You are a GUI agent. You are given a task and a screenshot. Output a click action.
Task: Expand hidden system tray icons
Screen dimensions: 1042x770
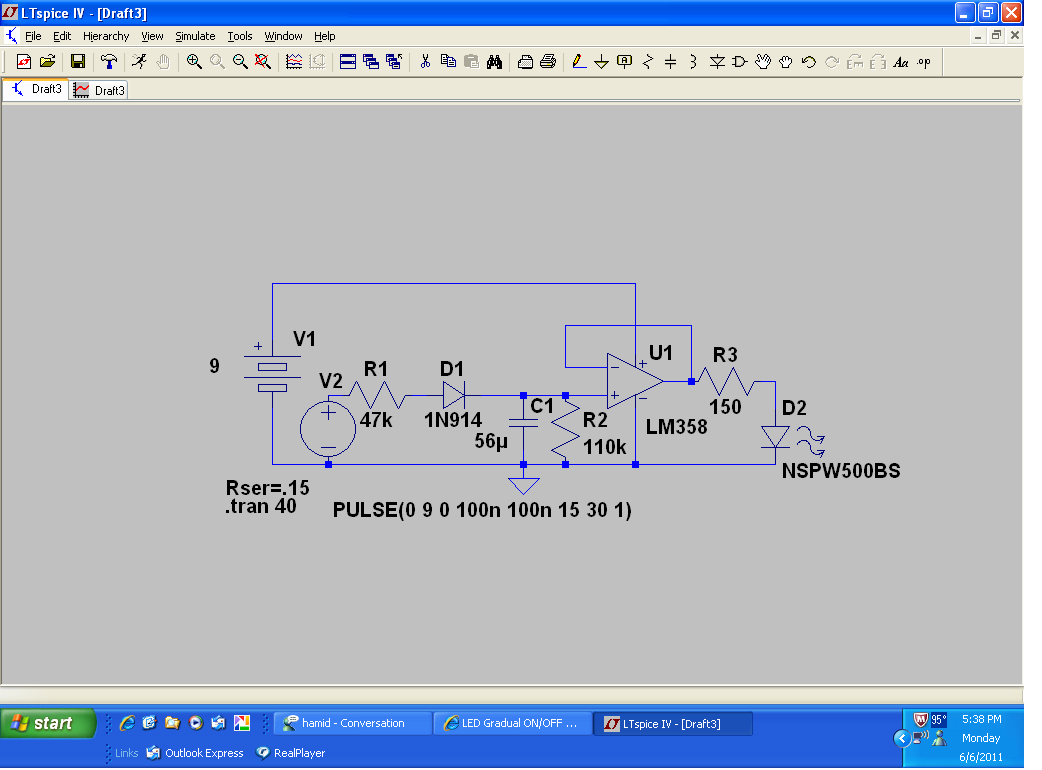(x=901, y=738)
